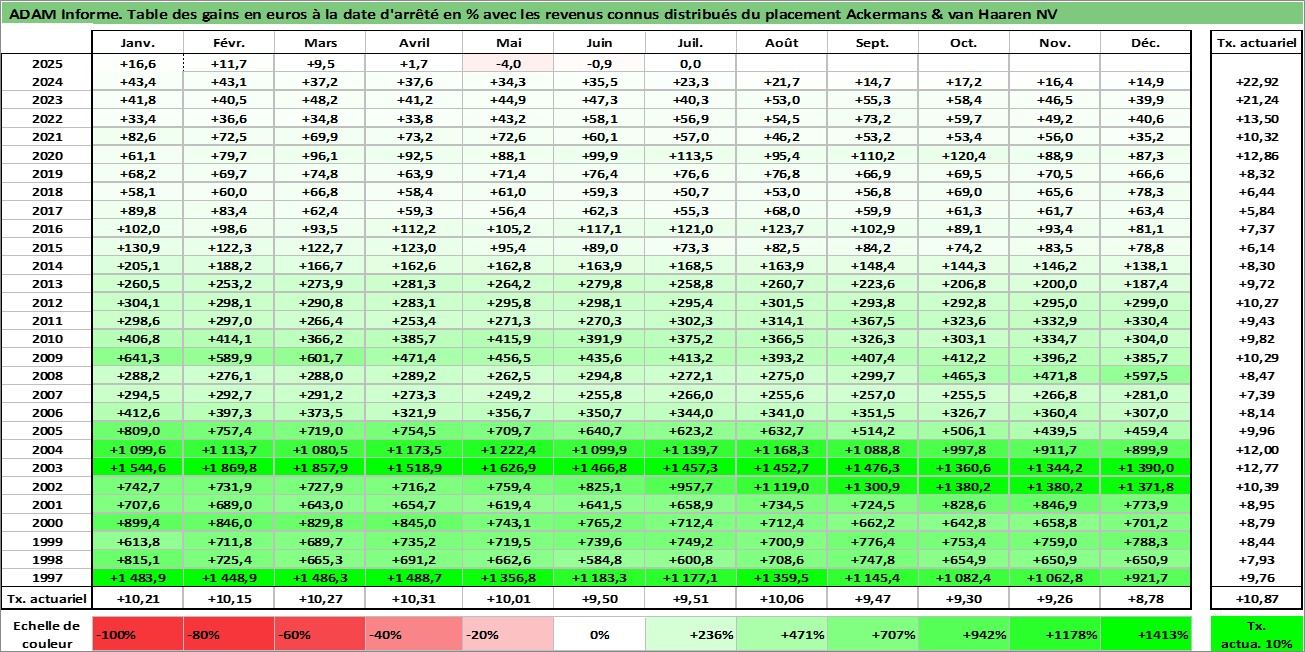Select the +236% light green swatch
The width and height of the screenshot is (1305, 652).
[x=690, y=634]
